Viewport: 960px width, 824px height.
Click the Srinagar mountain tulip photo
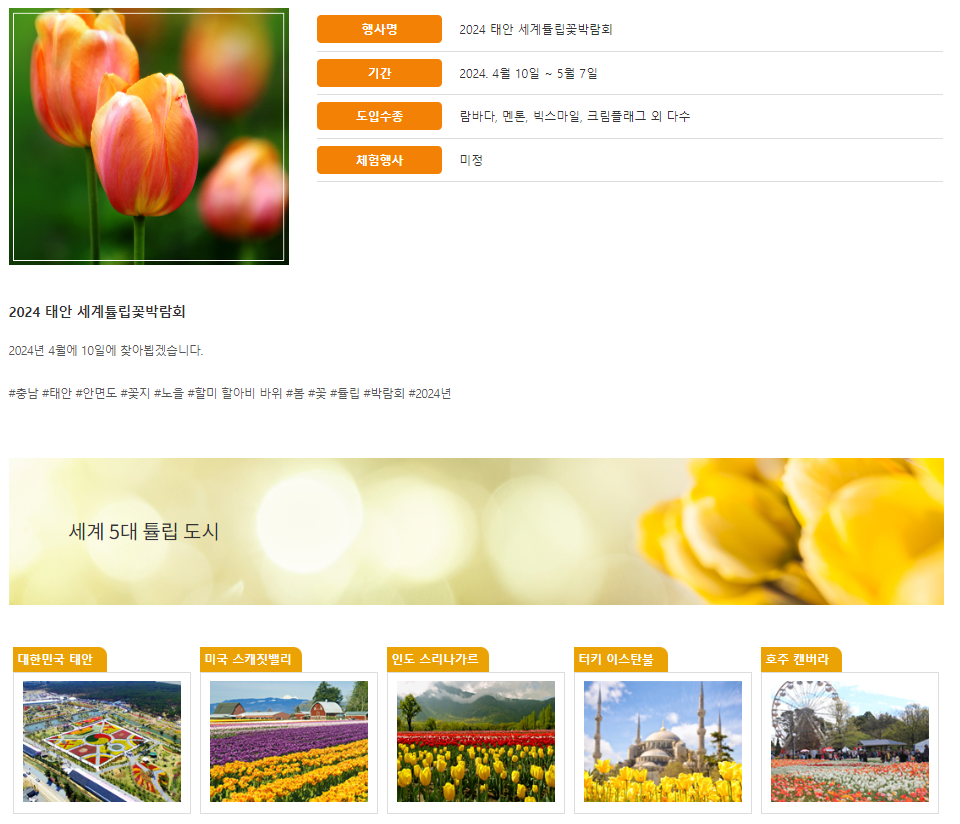[476, 741]
